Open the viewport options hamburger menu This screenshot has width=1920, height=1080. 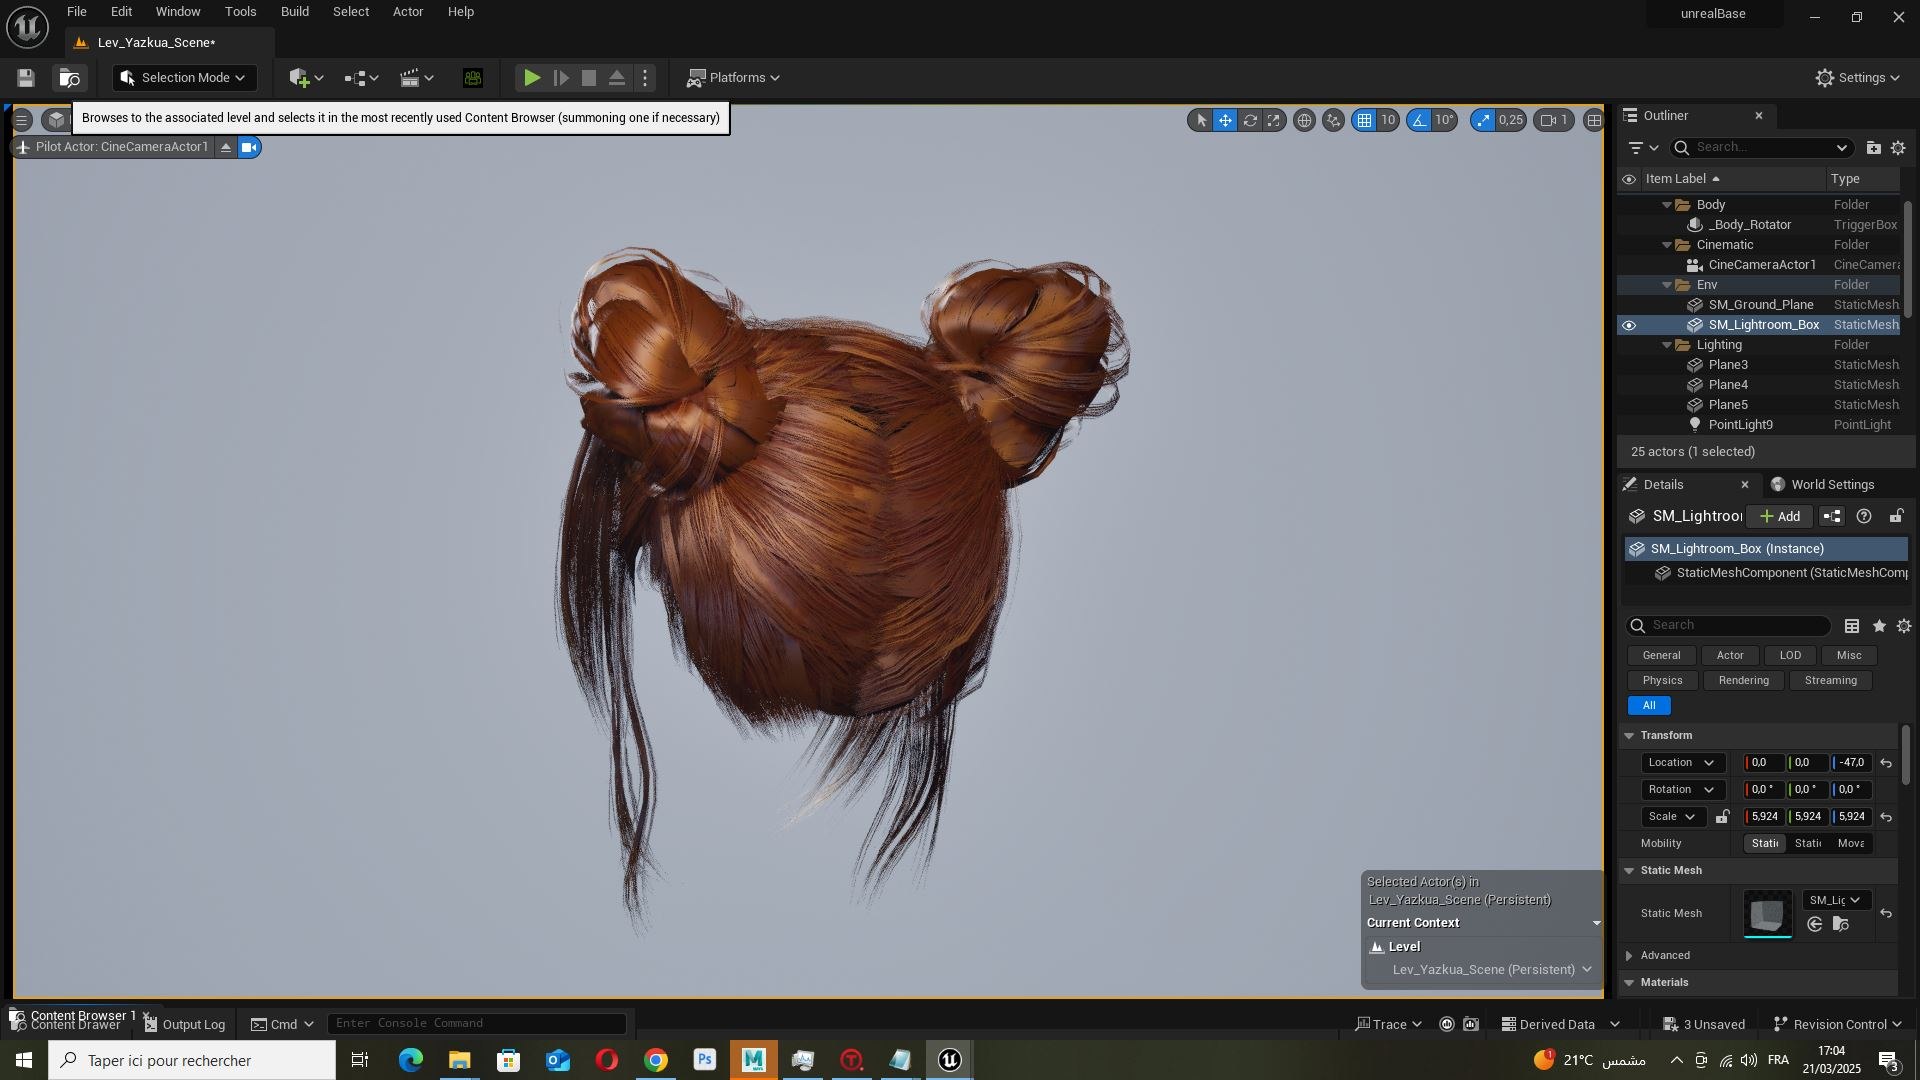pyautogui.click(x=21, y=120)
